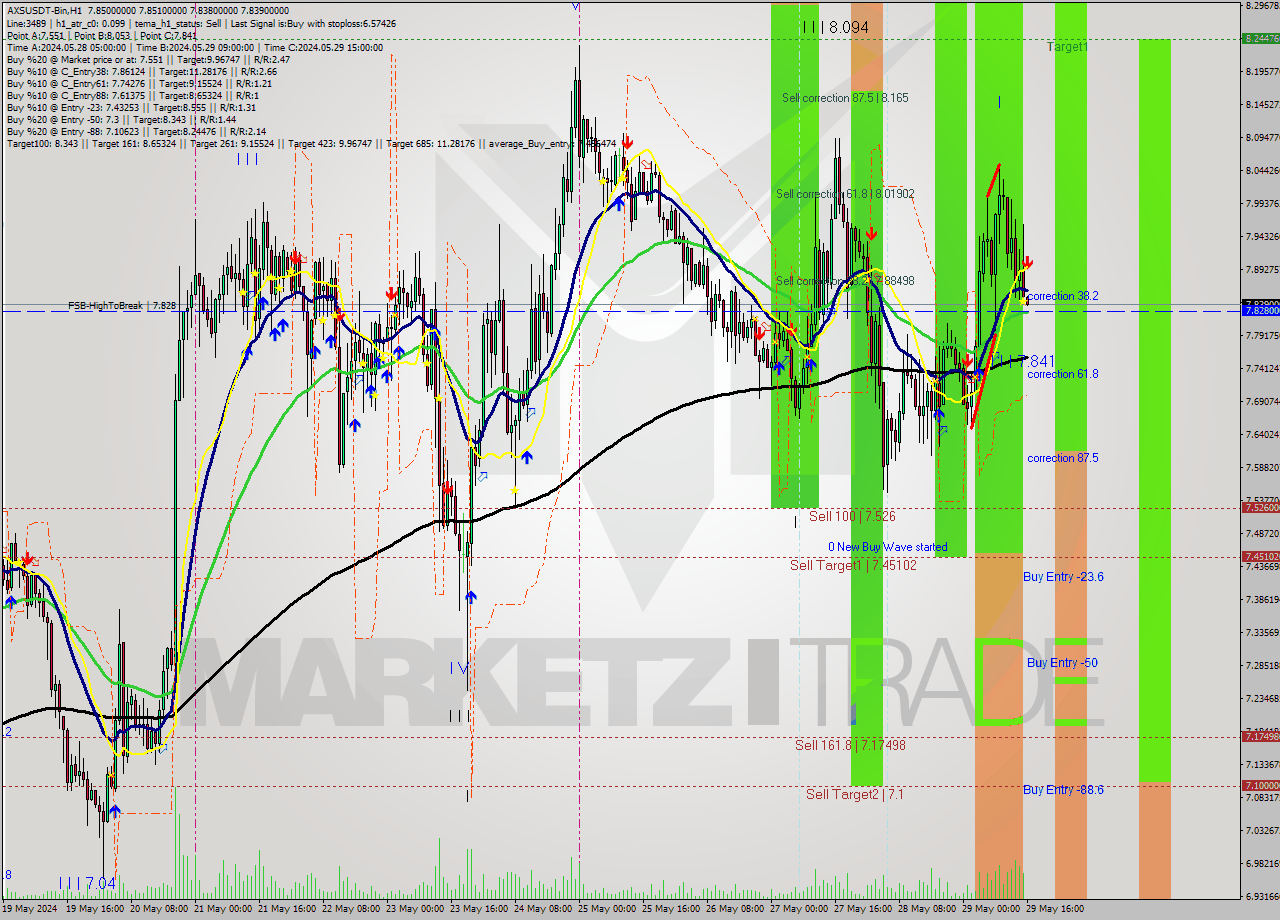Click the 25 May 16:00 time label
The width and height of the screenshot is (1280, 920).
coord(670,909)
